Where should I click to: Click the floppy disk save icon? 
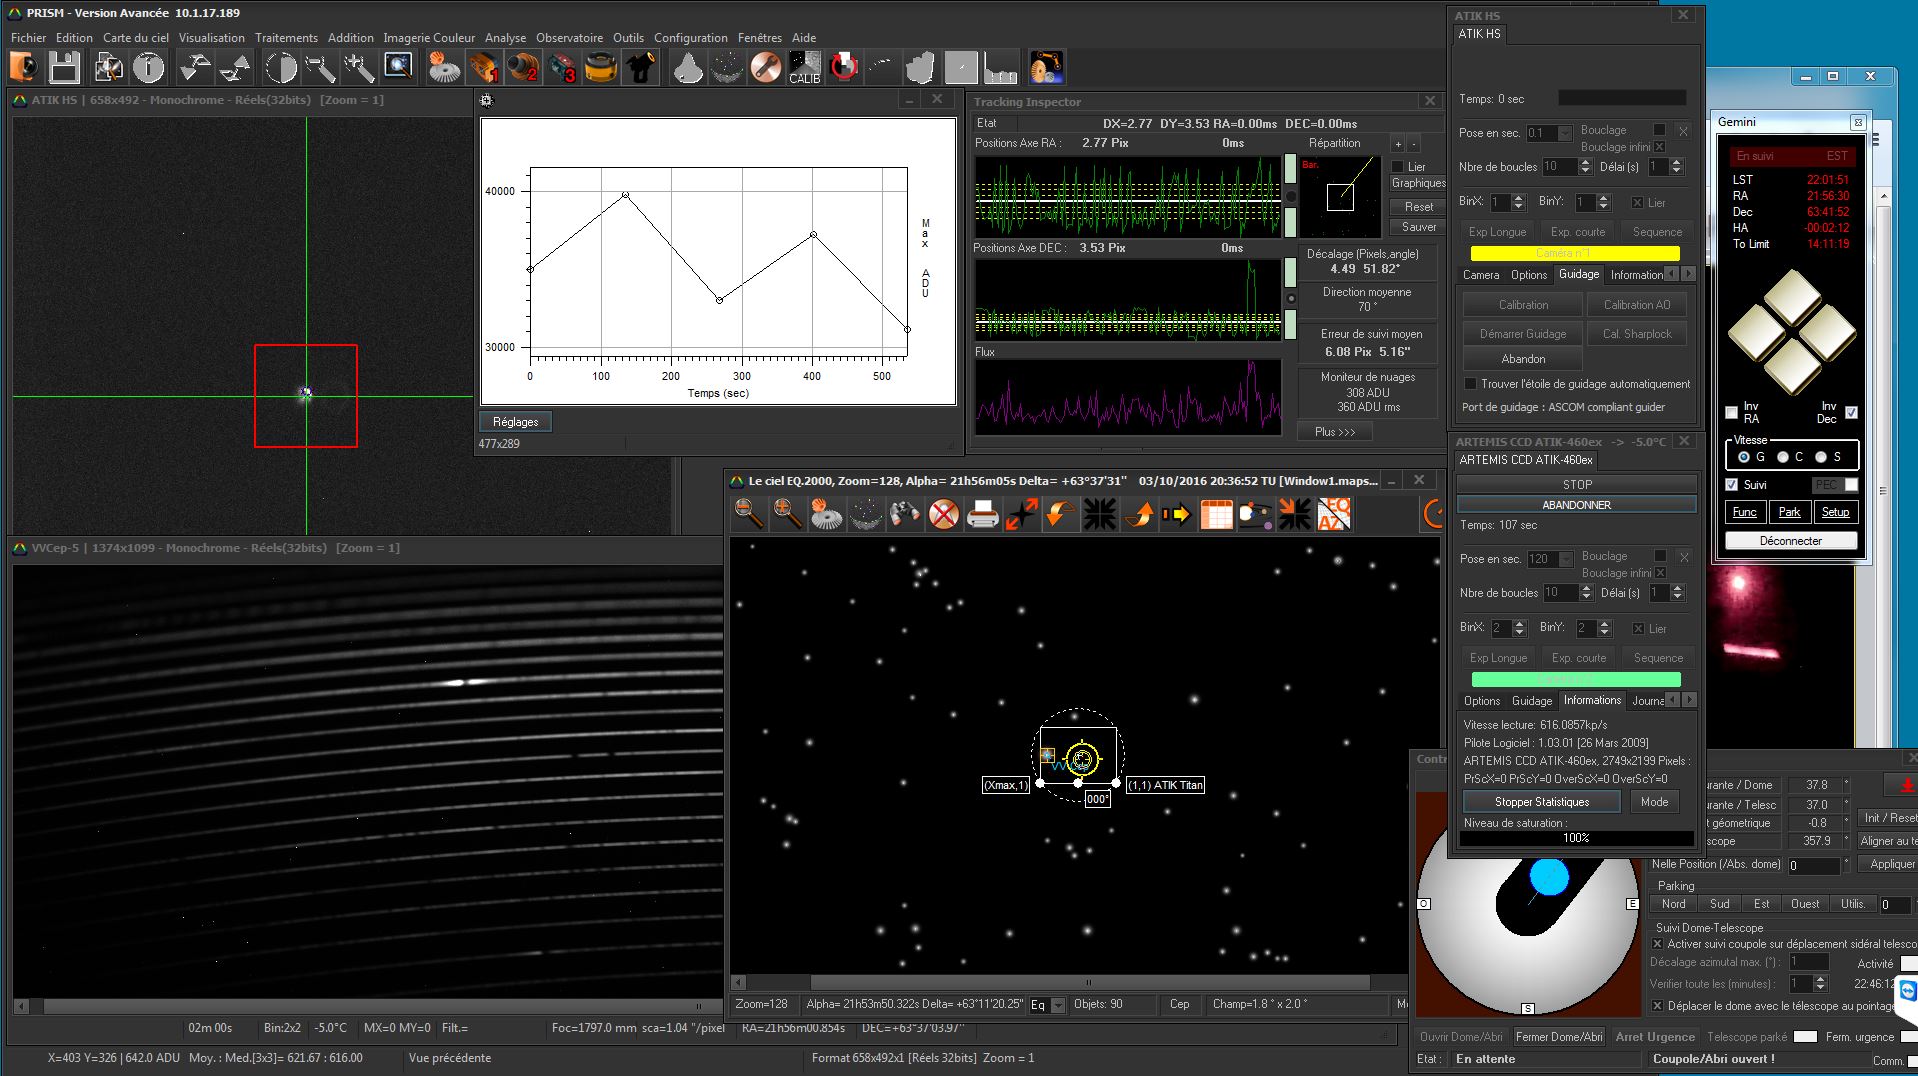pos(64,68)
